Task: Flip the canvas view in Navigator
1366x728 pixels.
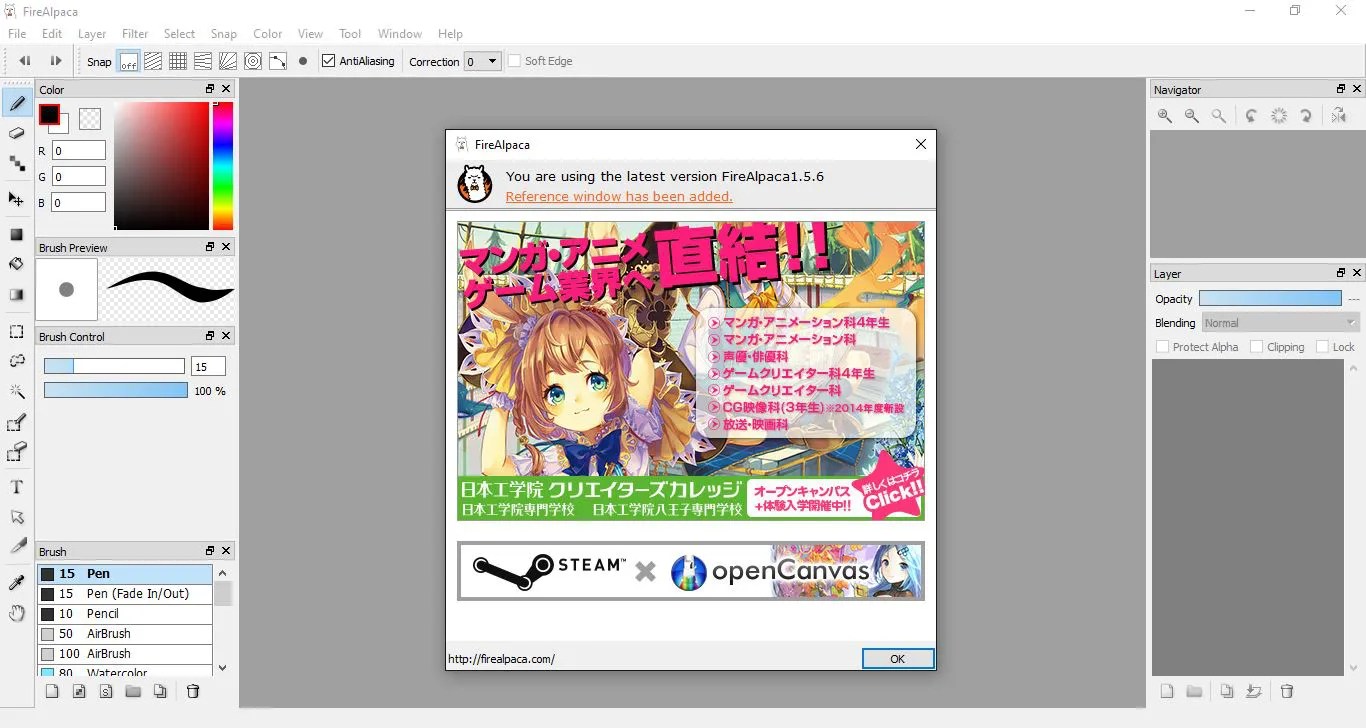Action: (1339, 116)
